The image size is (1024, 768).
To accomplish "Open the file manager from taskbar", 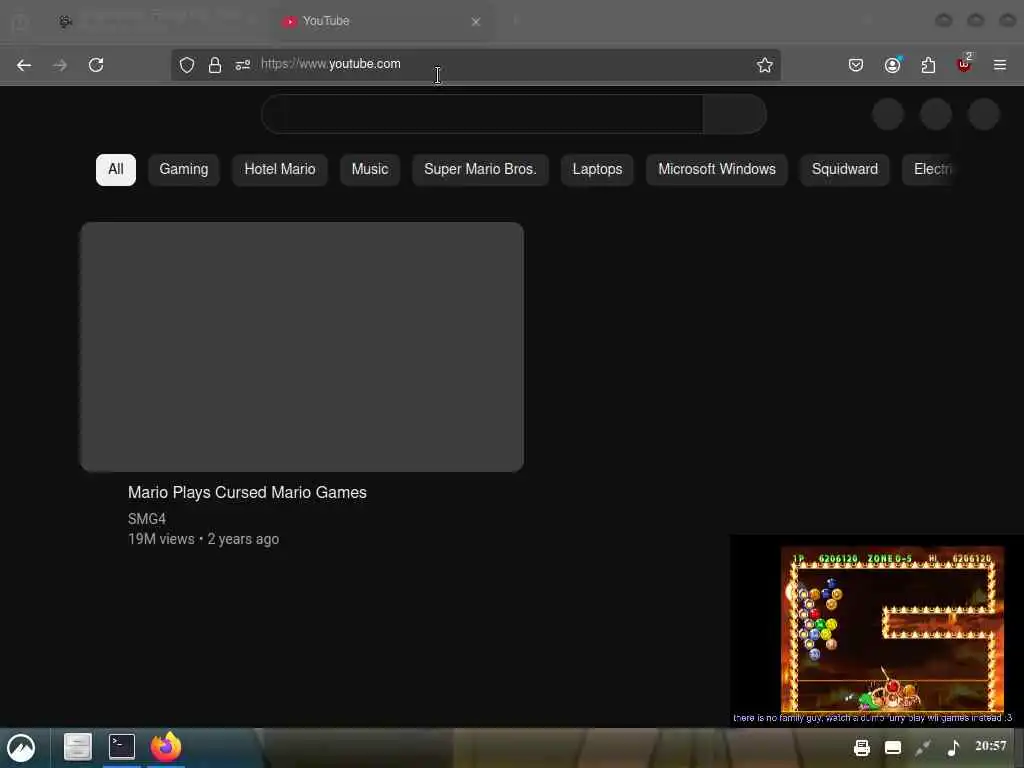I will coord(78,747).
